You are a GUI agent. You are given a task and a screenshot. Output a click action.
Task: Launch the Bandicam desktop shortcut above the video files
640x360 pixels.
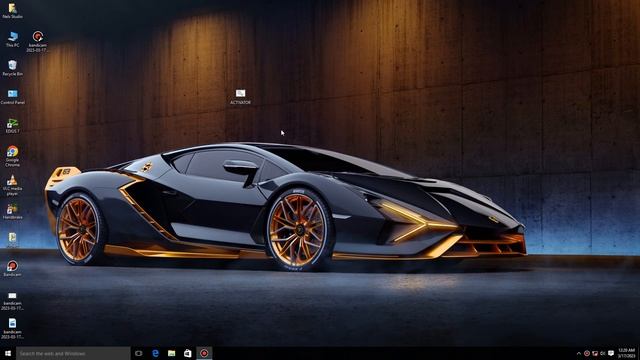(13, 269)
